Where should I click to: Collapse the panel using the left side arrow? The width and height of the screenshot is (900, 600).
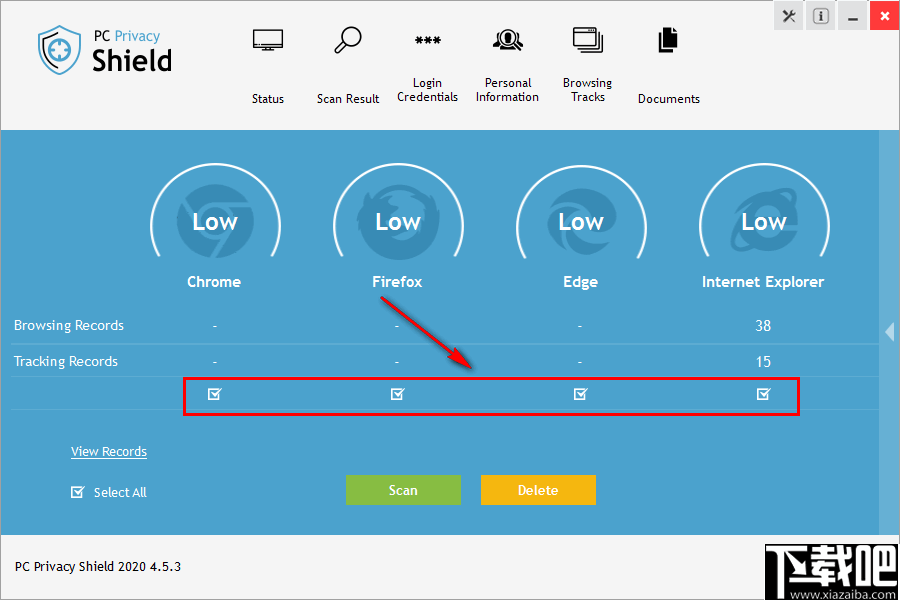890,332
